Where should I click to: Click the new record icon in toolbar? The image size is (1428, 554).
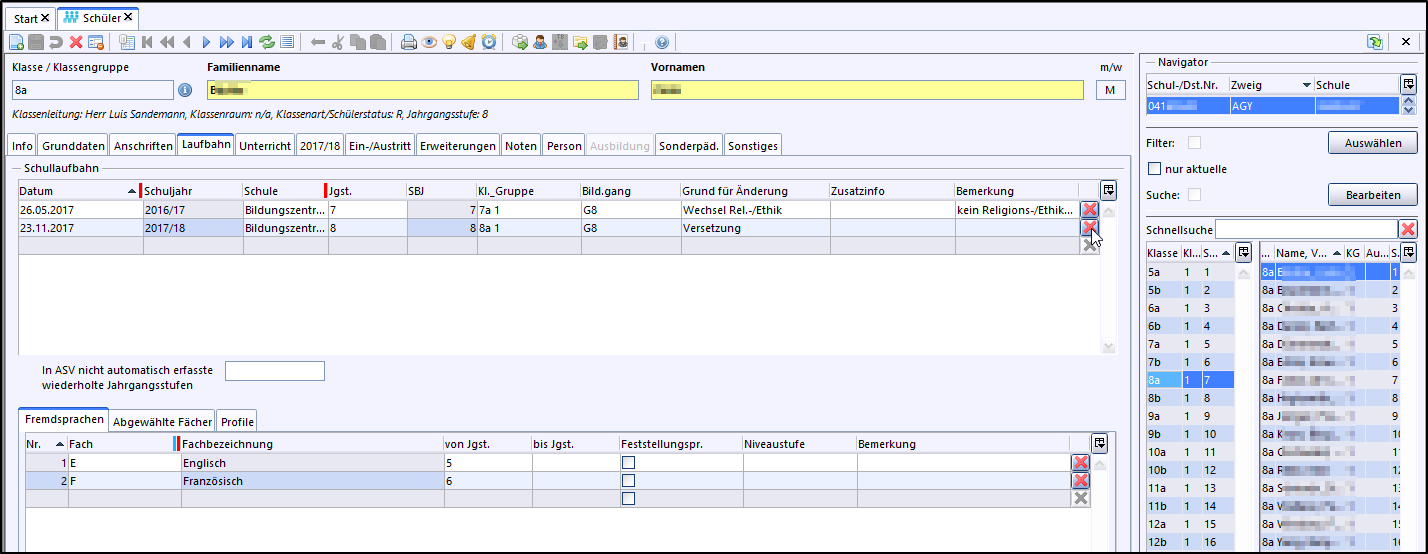coord(16,42)
